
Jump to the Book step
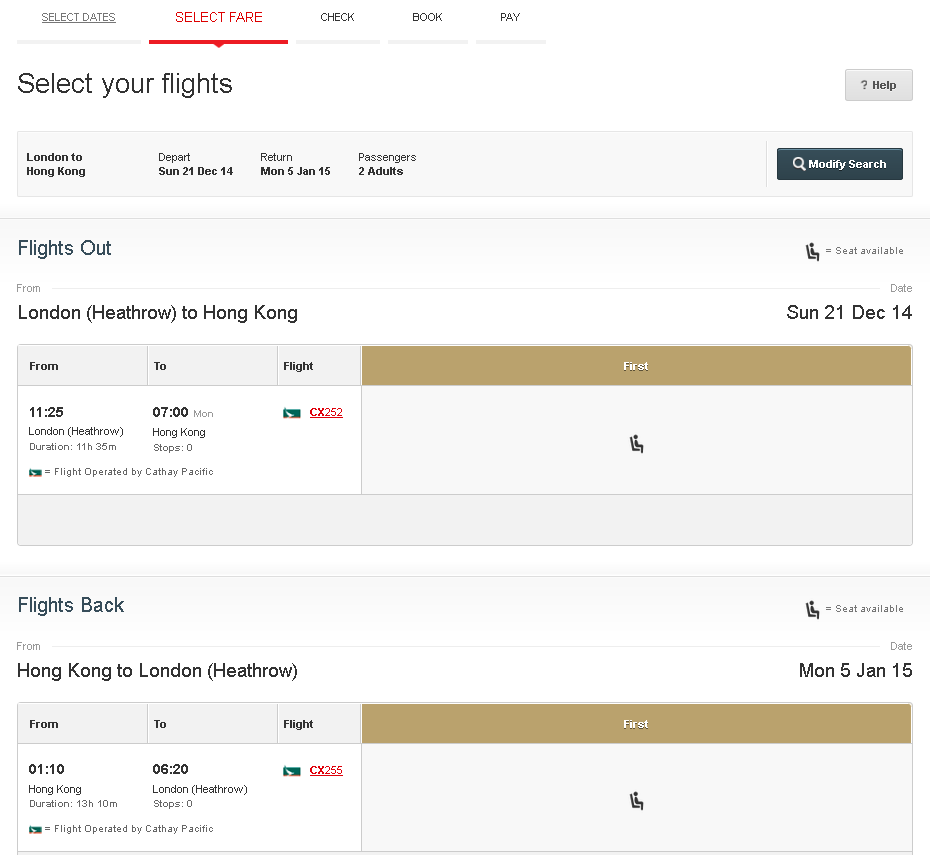click(427, 18)
